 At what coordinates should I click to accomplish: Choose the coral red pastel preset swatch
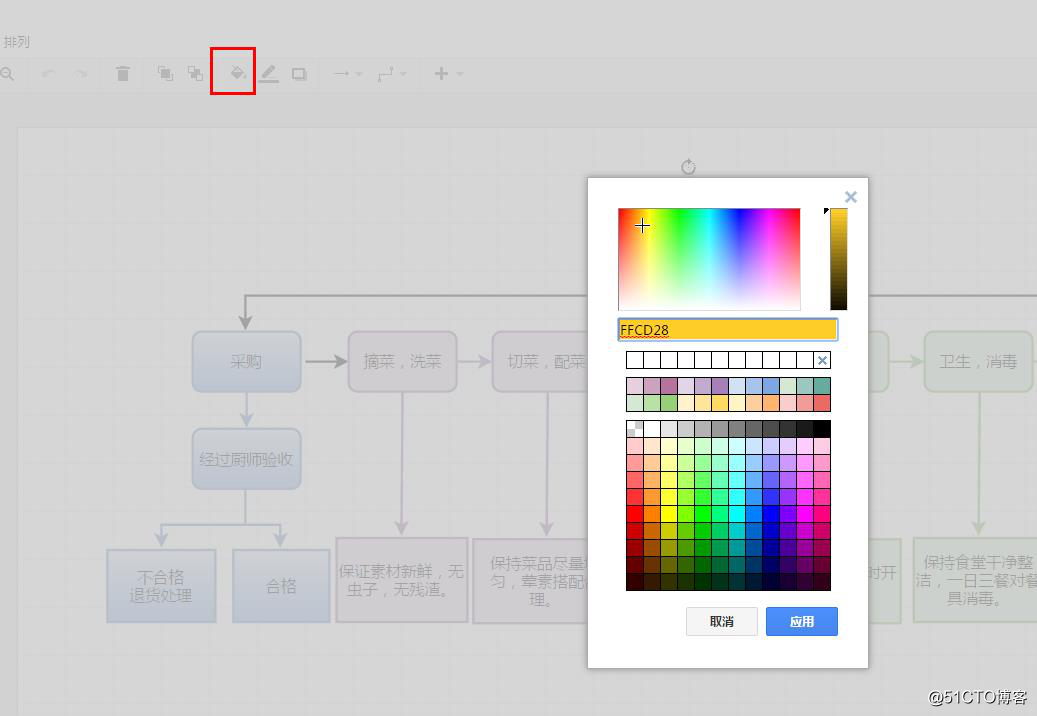pos(822,403)
